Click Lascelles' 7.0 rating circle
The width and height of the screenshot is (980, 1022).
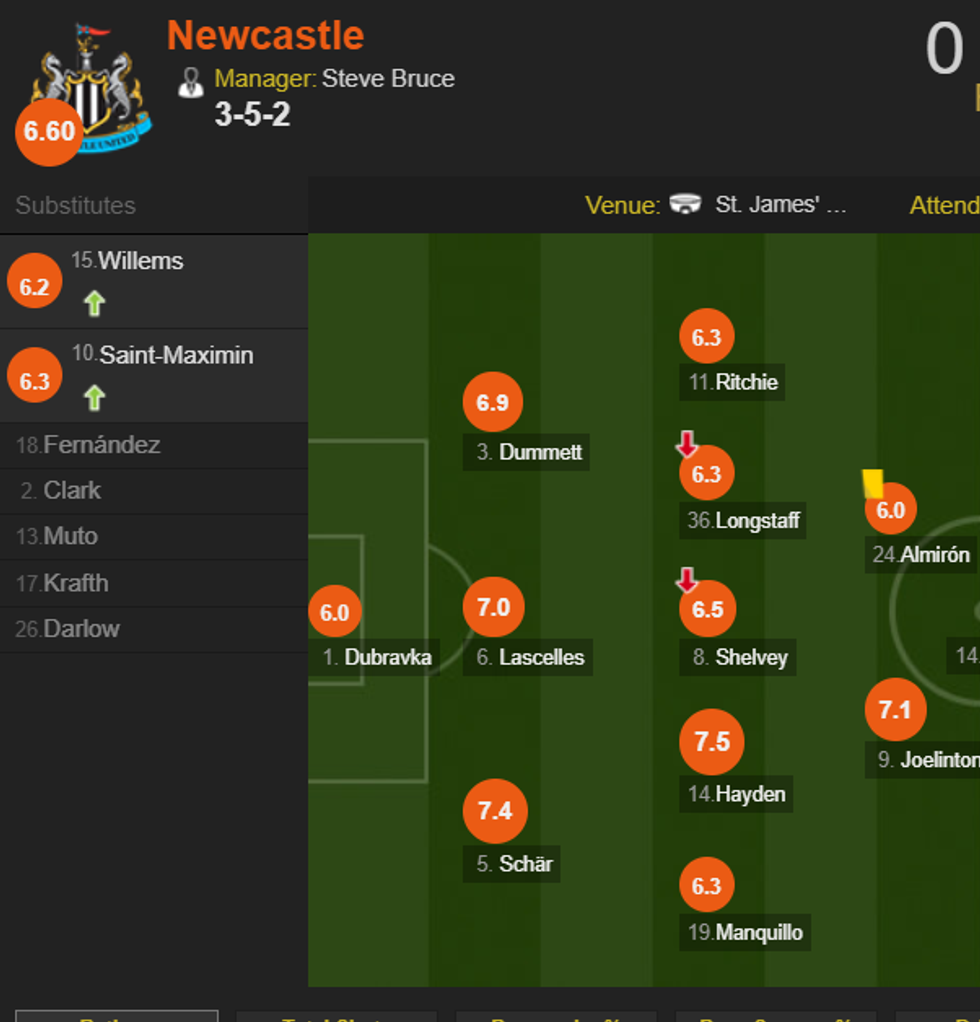point(493,607)
